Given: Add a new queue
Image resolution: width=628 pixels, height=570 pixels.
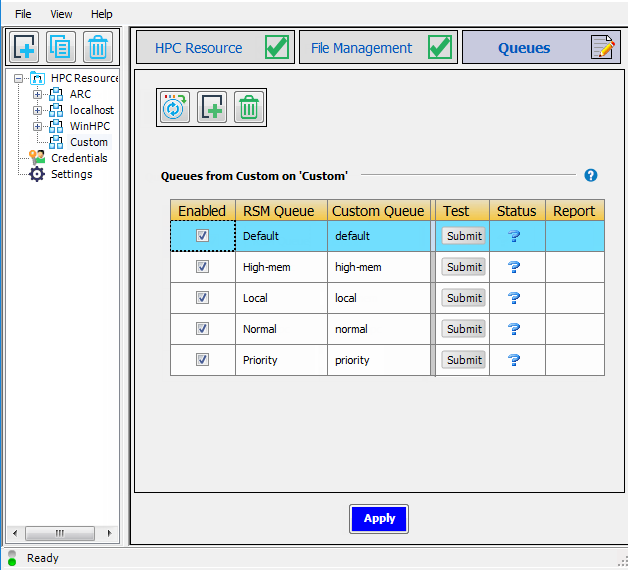Looking at the screenshot, I should [x=212, y=107].
